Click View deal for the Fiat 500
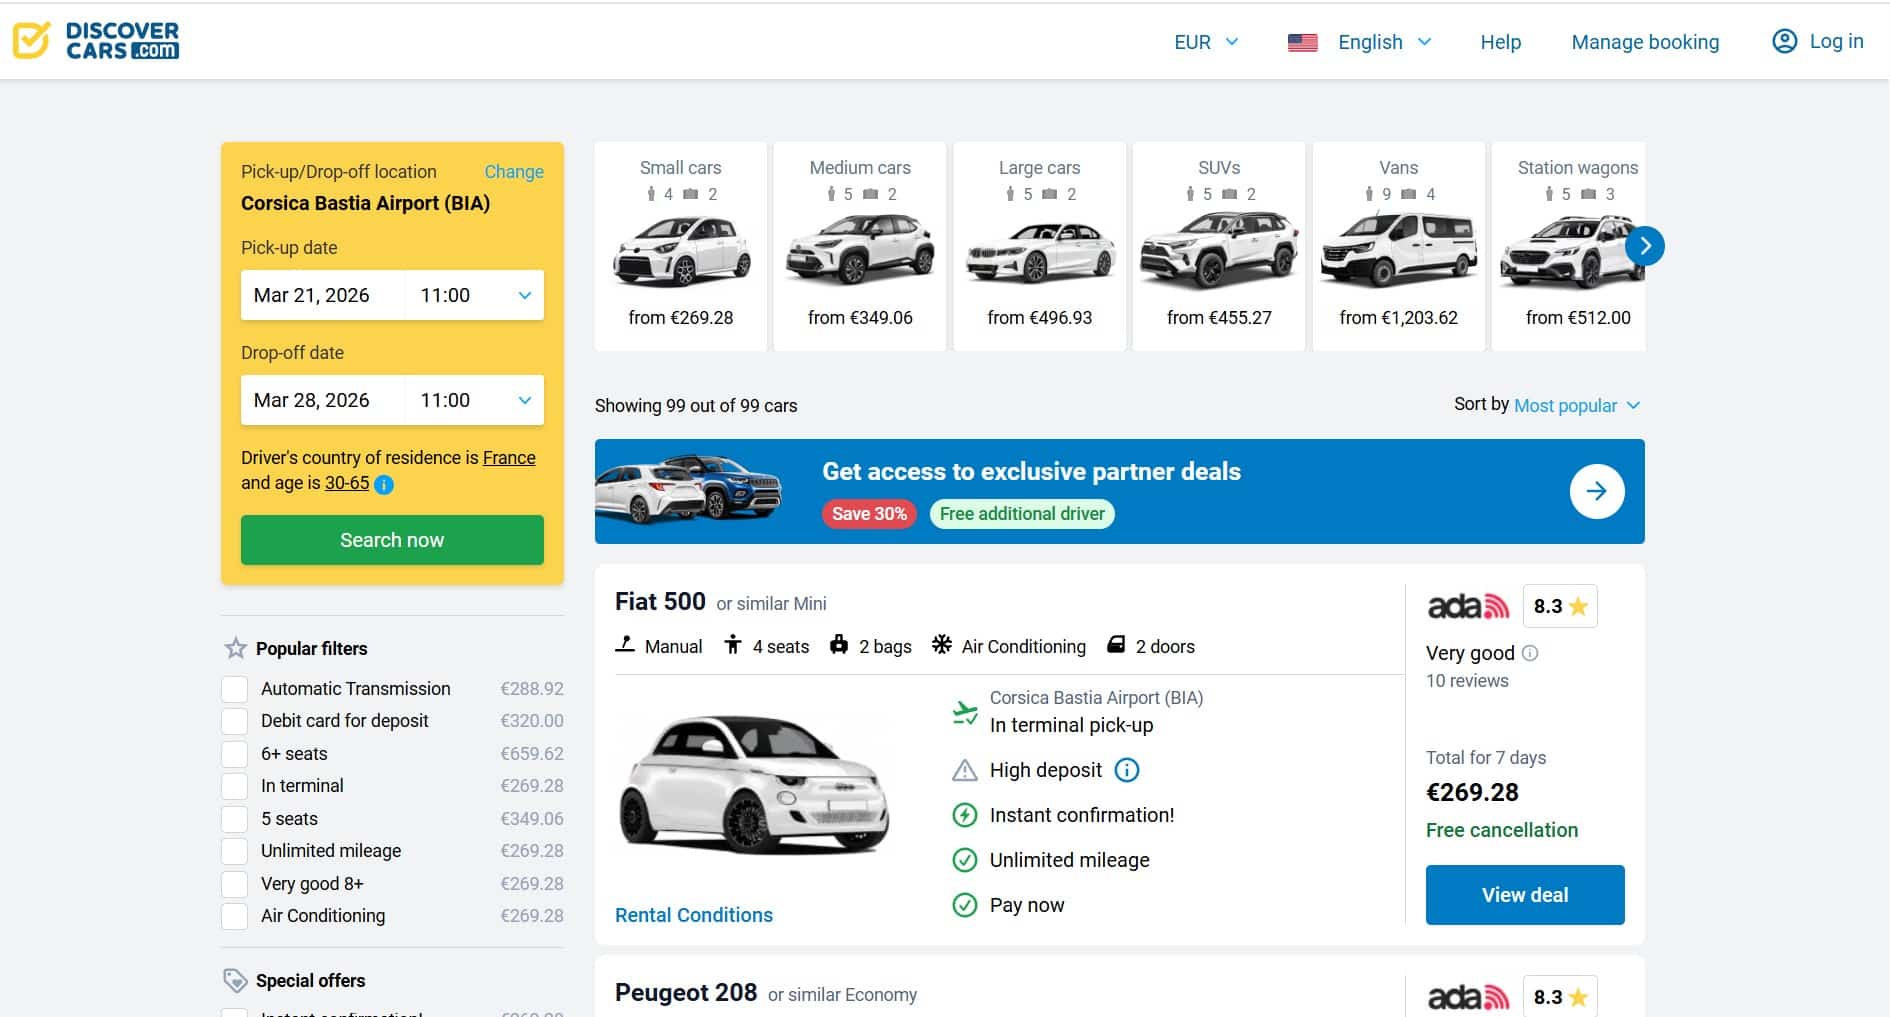Screen dimensions: 1890x1017 tap(1524, 894)
